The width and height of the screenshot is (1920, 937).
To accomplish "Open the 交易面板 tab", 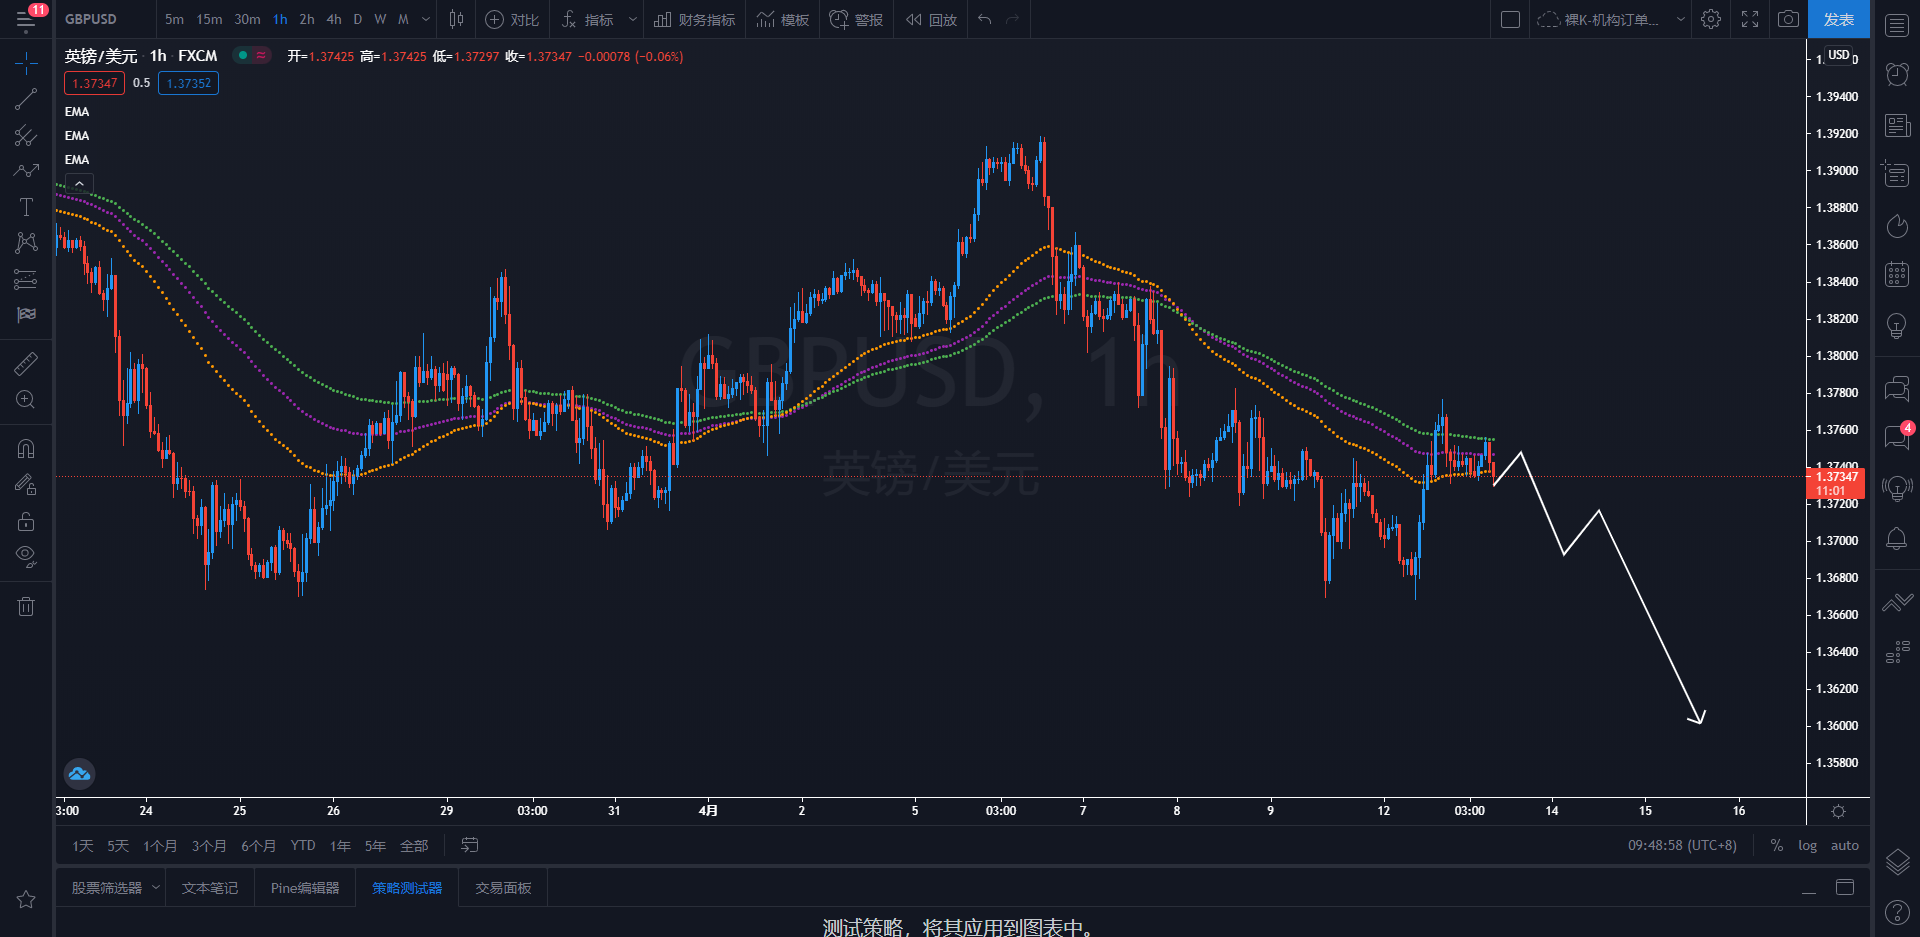I will click(503, 888).
